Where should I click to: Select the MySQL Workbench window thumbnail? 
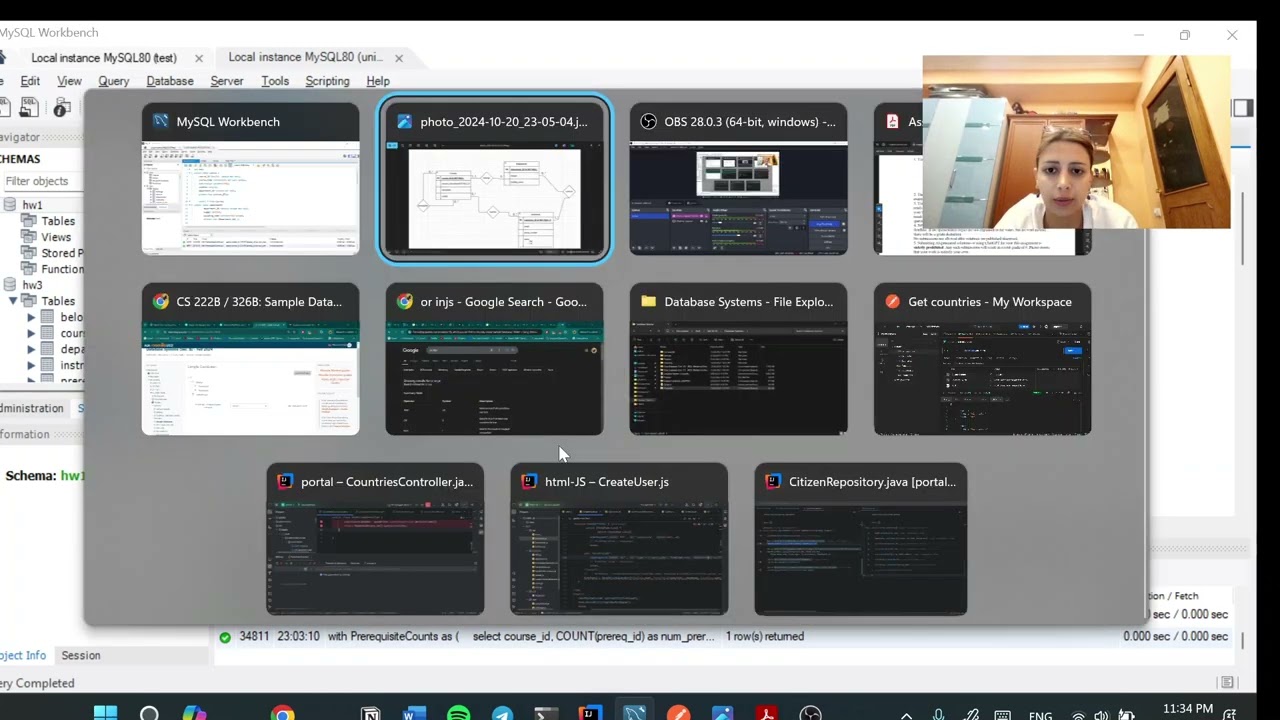click(250, 179)
